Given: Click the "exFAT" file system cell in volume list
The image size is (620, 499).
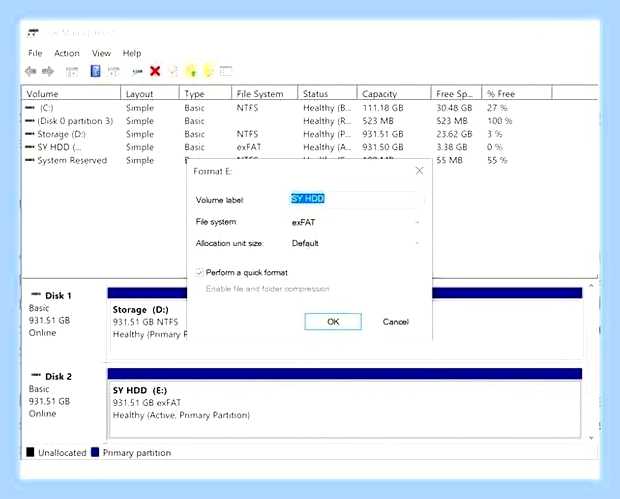Looking at the screenshot, I should click(x=249, y=147).
